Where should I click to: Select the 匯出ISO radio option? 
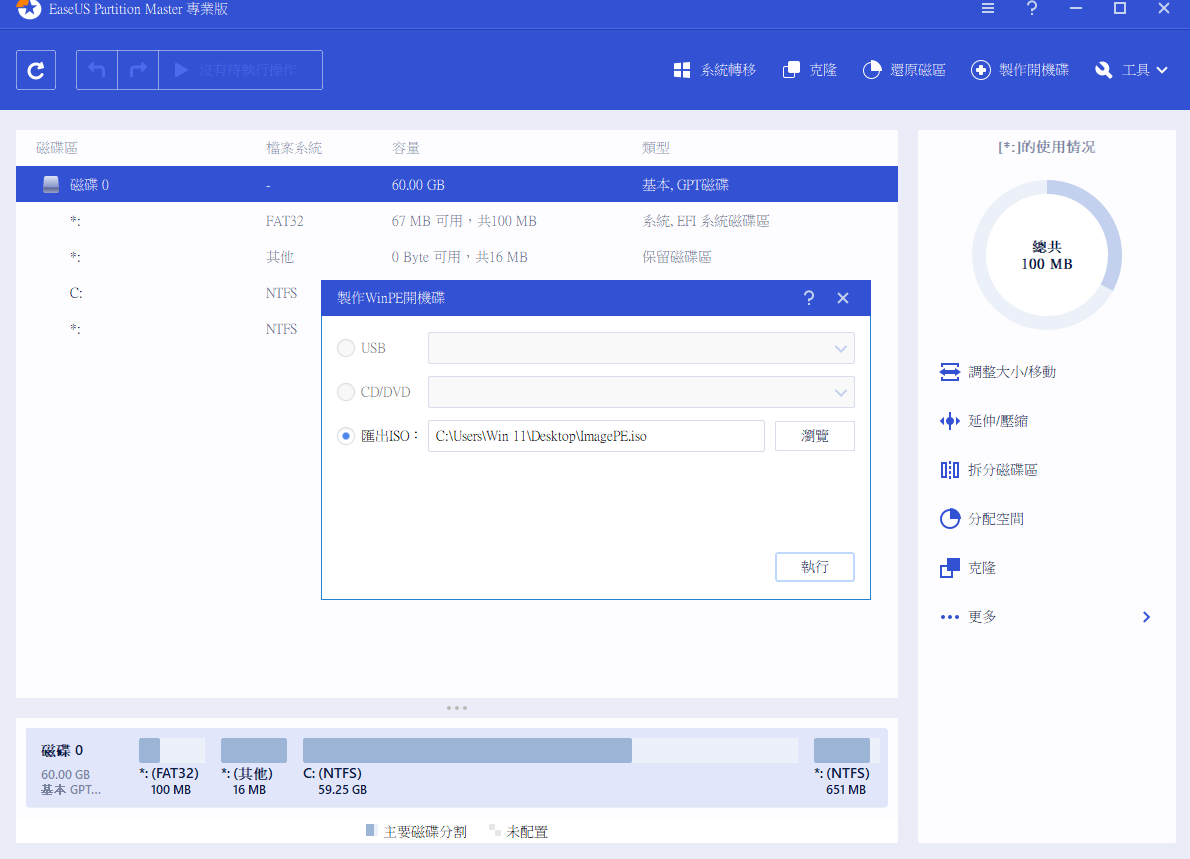[x=346, y=436]
